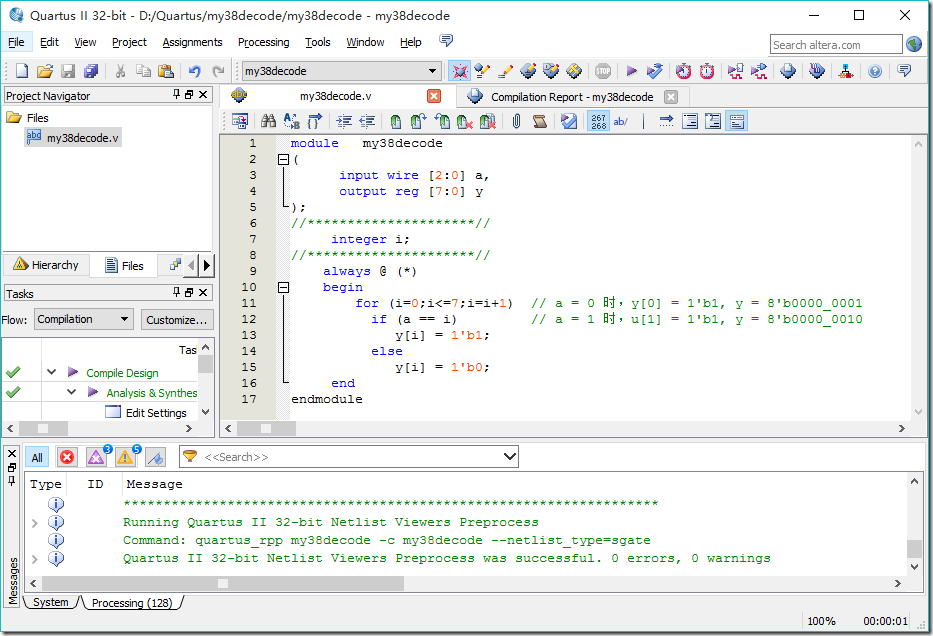Toggle the whitespace 'ab/' display
Viewport: 933px width, 636px height.
[x=621, y=121]
